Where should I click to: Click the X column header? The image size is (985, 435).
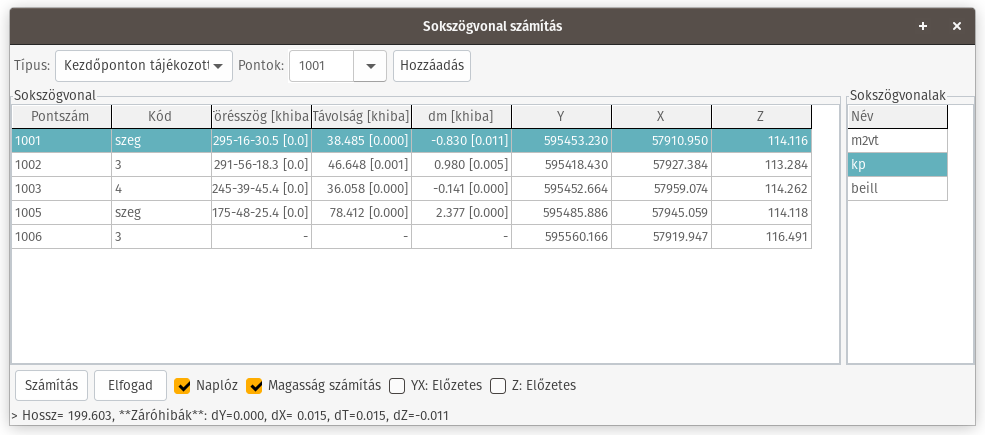tap(661, 117)
